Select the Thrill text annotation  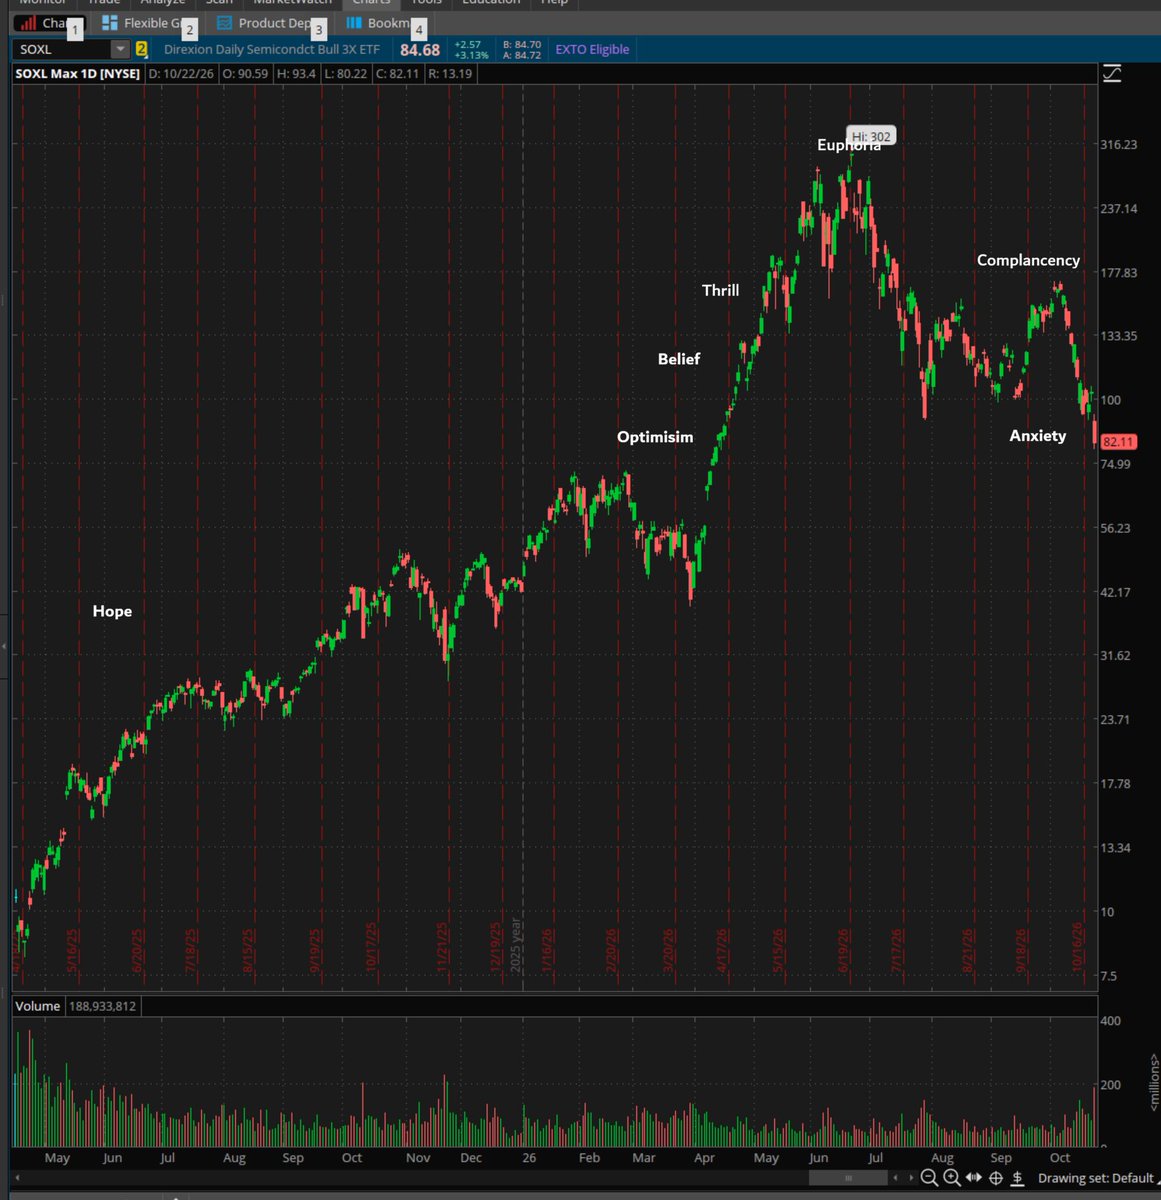pyautogui.click(x=720, y=290)
